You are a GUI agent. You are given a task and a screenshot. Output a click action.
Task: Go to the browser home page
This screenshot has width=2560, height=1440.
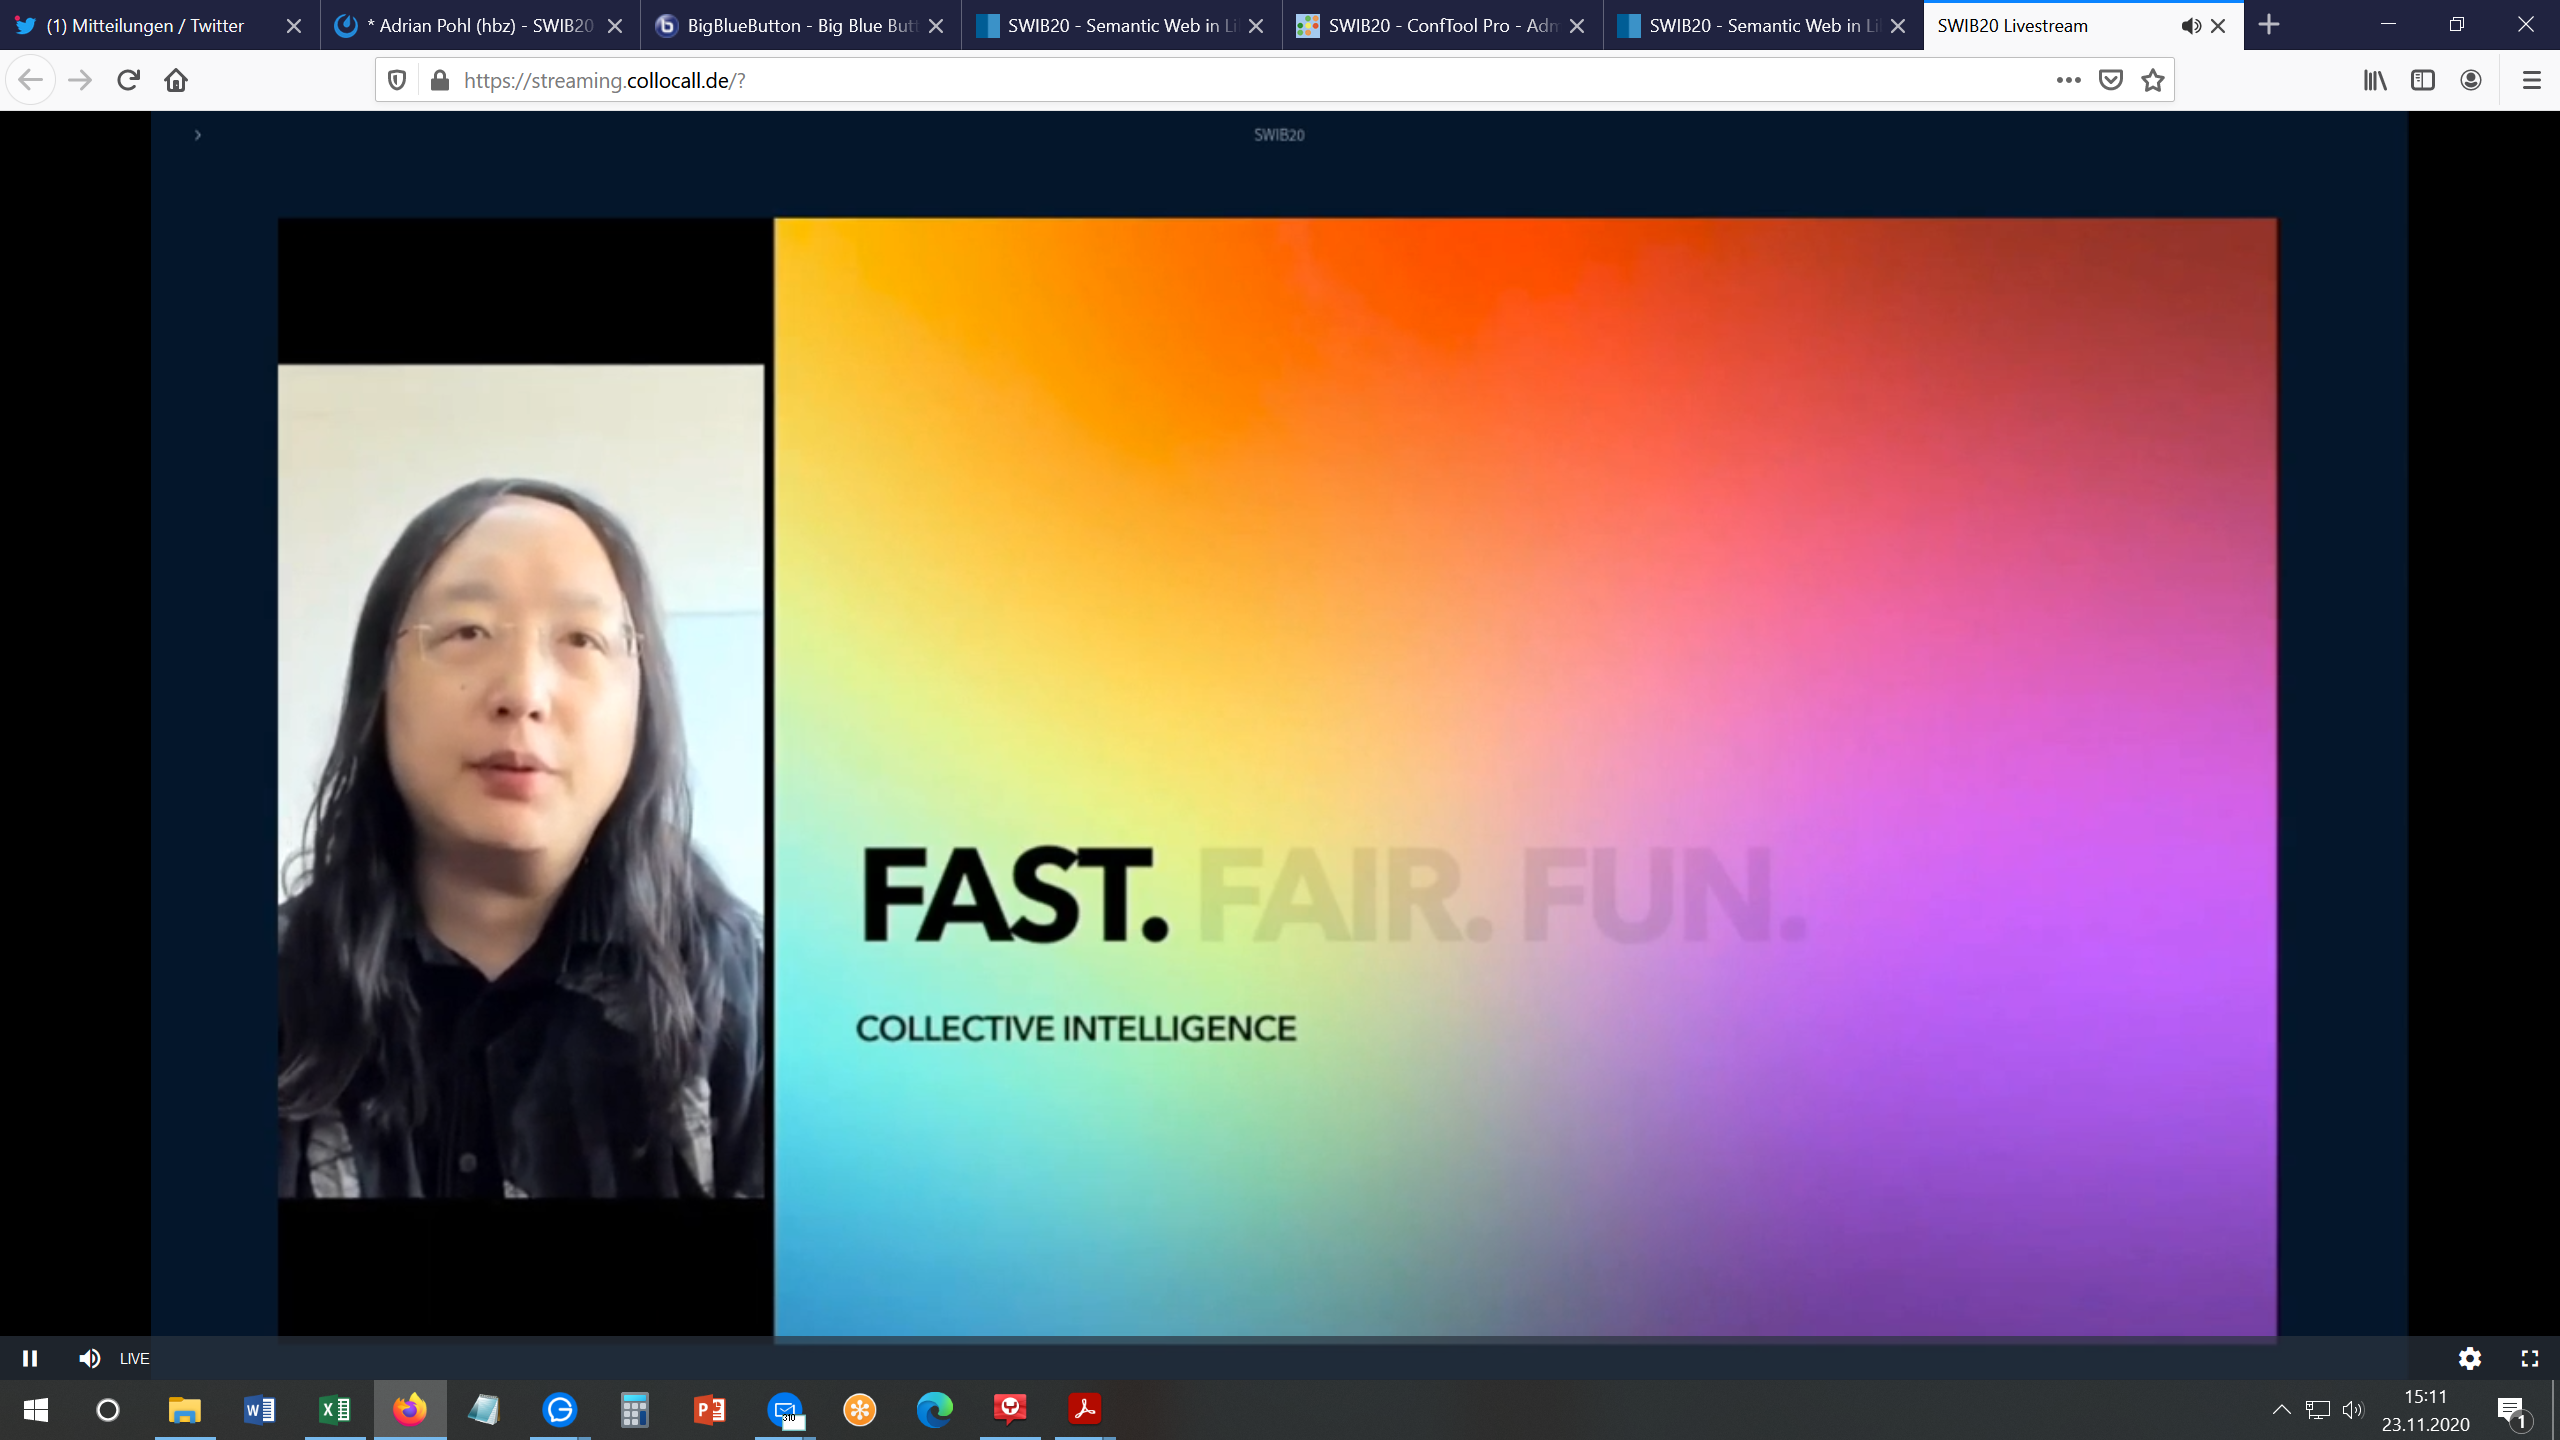click(x=176, y=80)
